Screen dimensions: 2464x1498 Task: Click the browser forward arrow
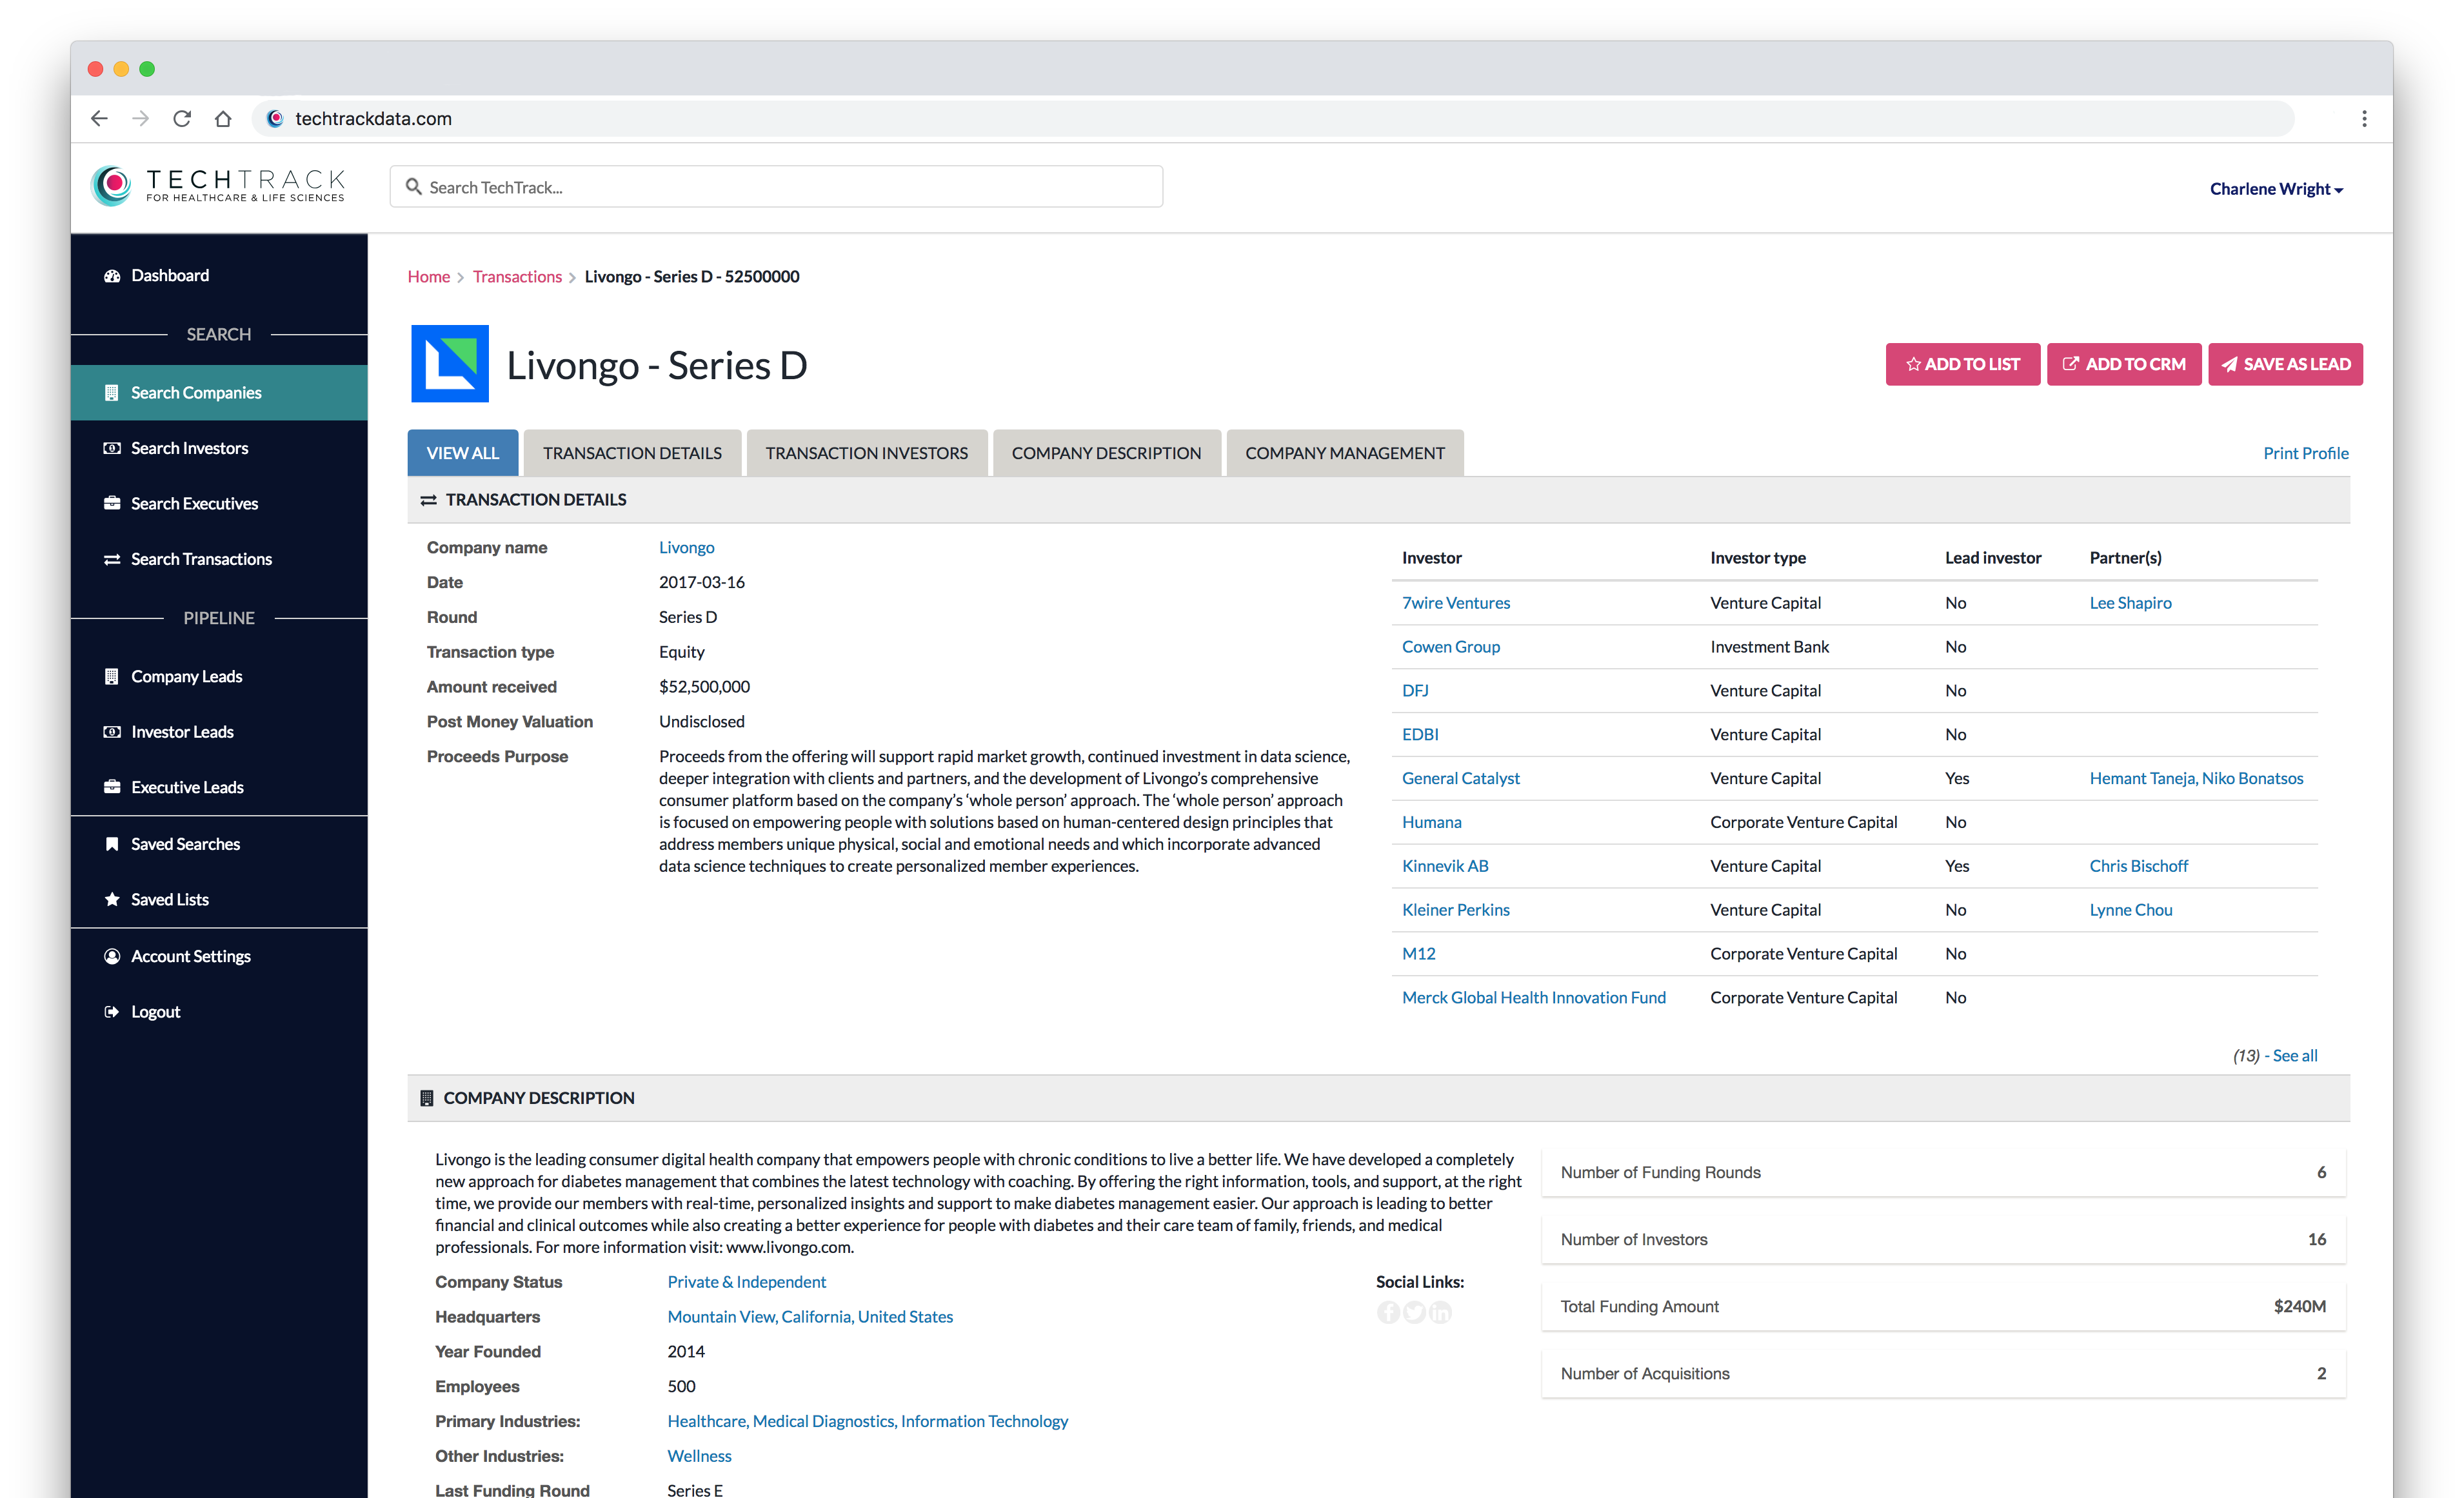click(140, 118)
